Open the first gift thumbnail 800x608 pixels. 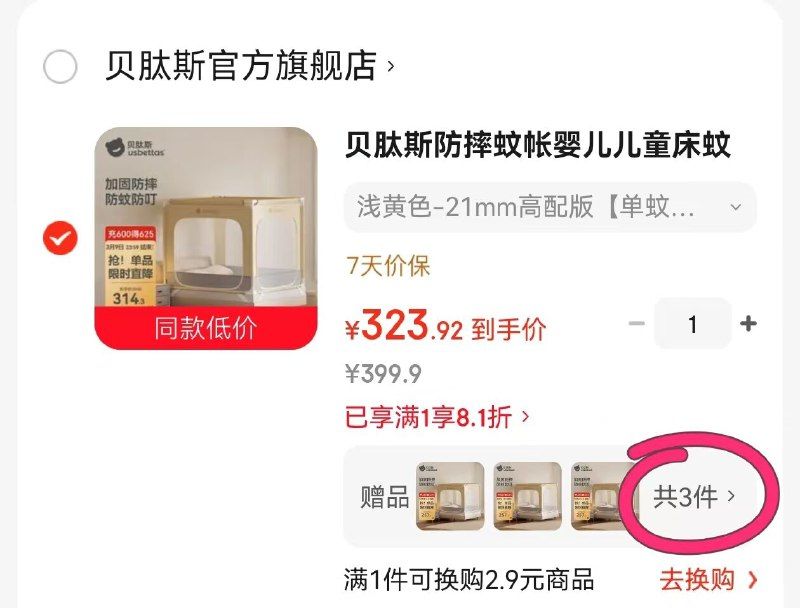coord(450,496)
